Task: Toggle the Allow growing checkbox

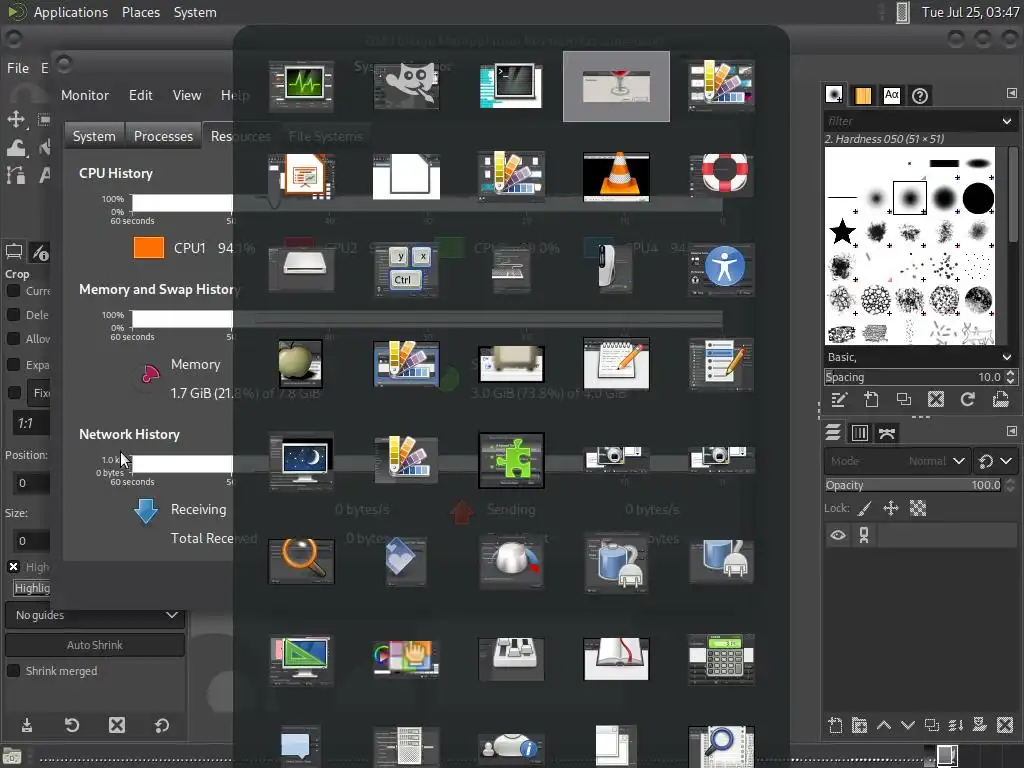Action: (x=13, y=338)
